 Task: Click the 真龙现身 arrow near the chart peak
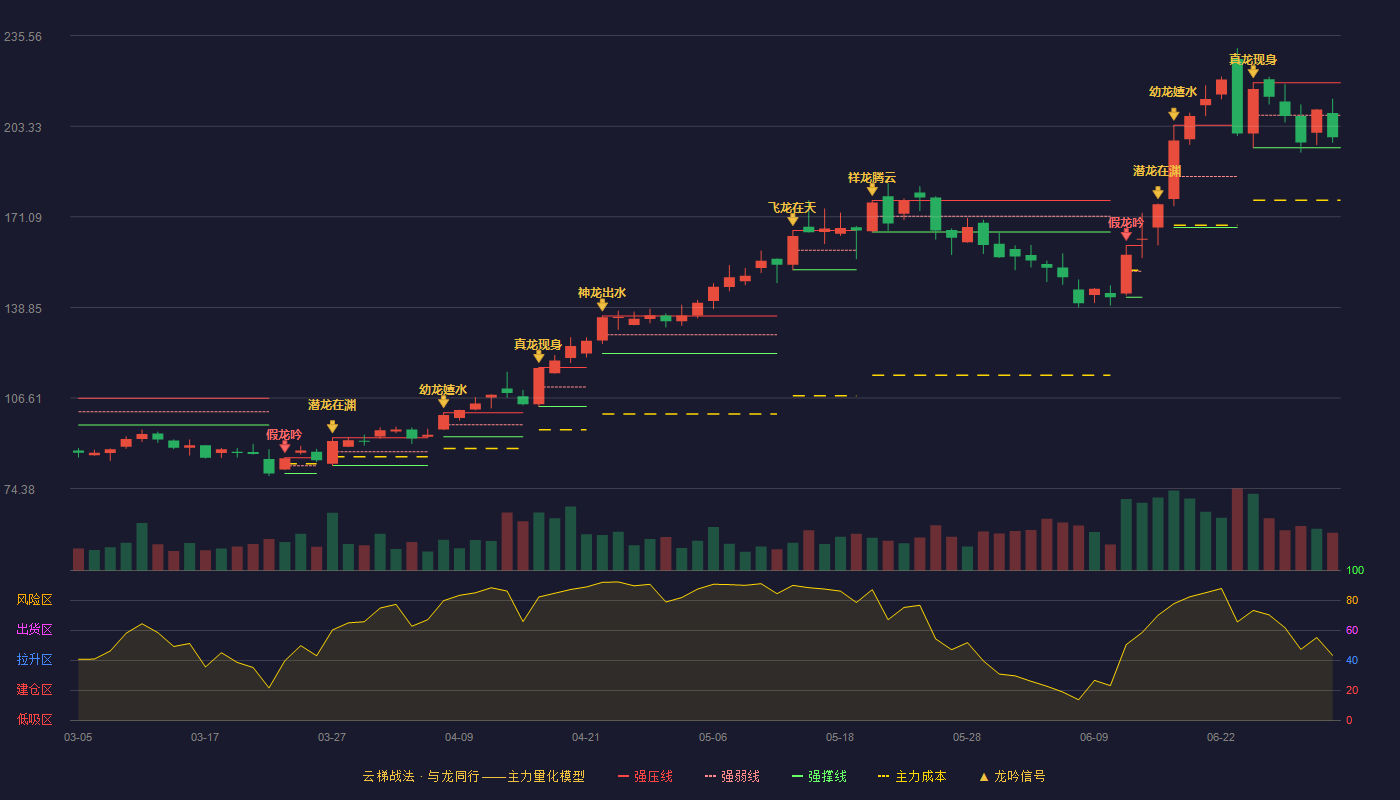[x=1253, y=72]
